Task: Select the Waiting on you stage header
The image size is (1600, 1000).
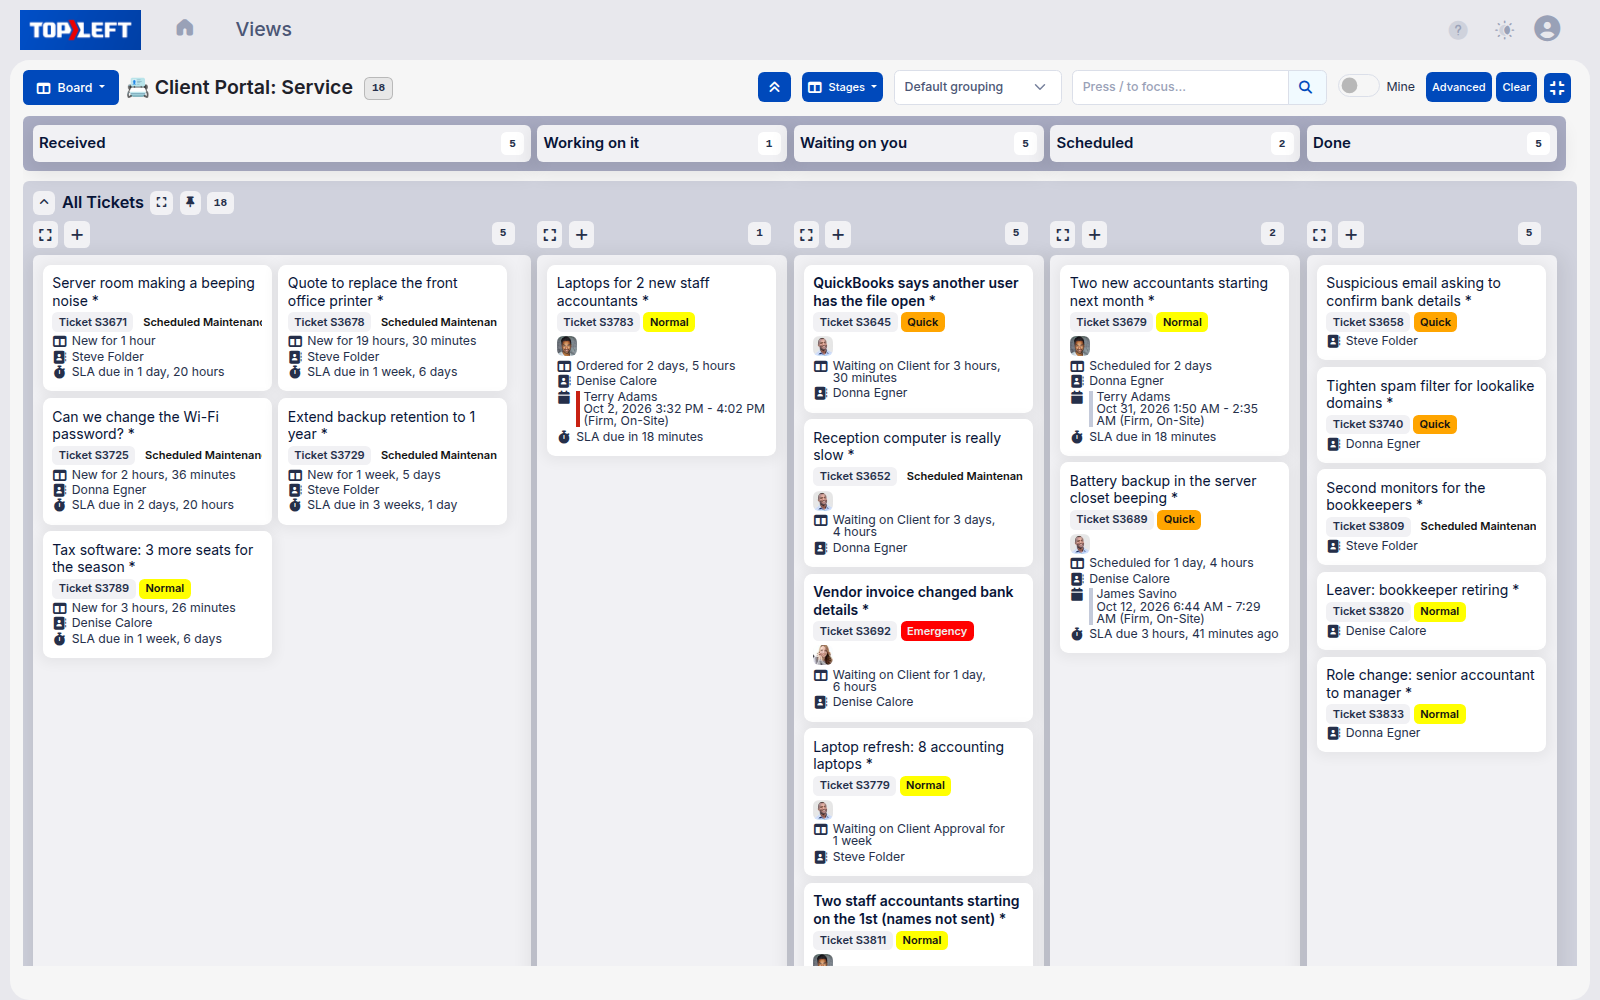Action: tap(918, 143)
